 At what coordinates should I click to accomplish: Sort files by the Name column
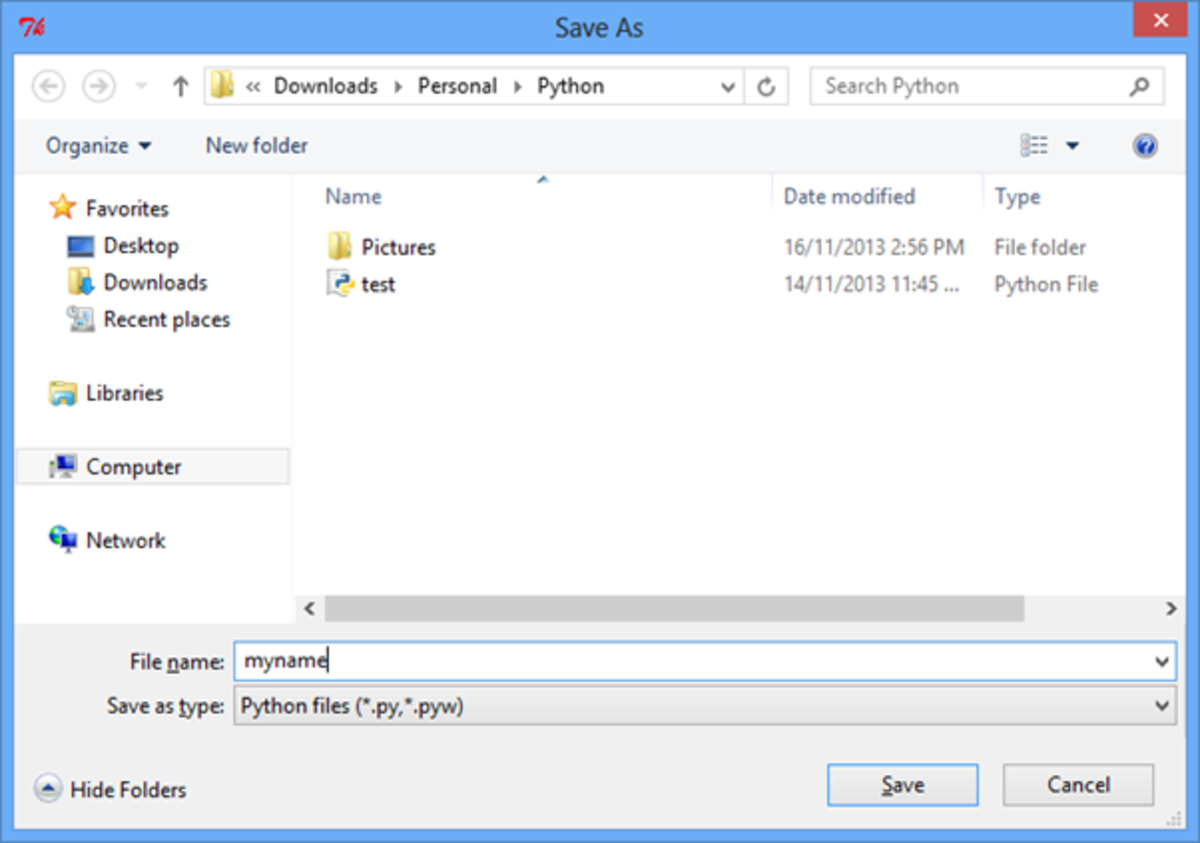352,196
